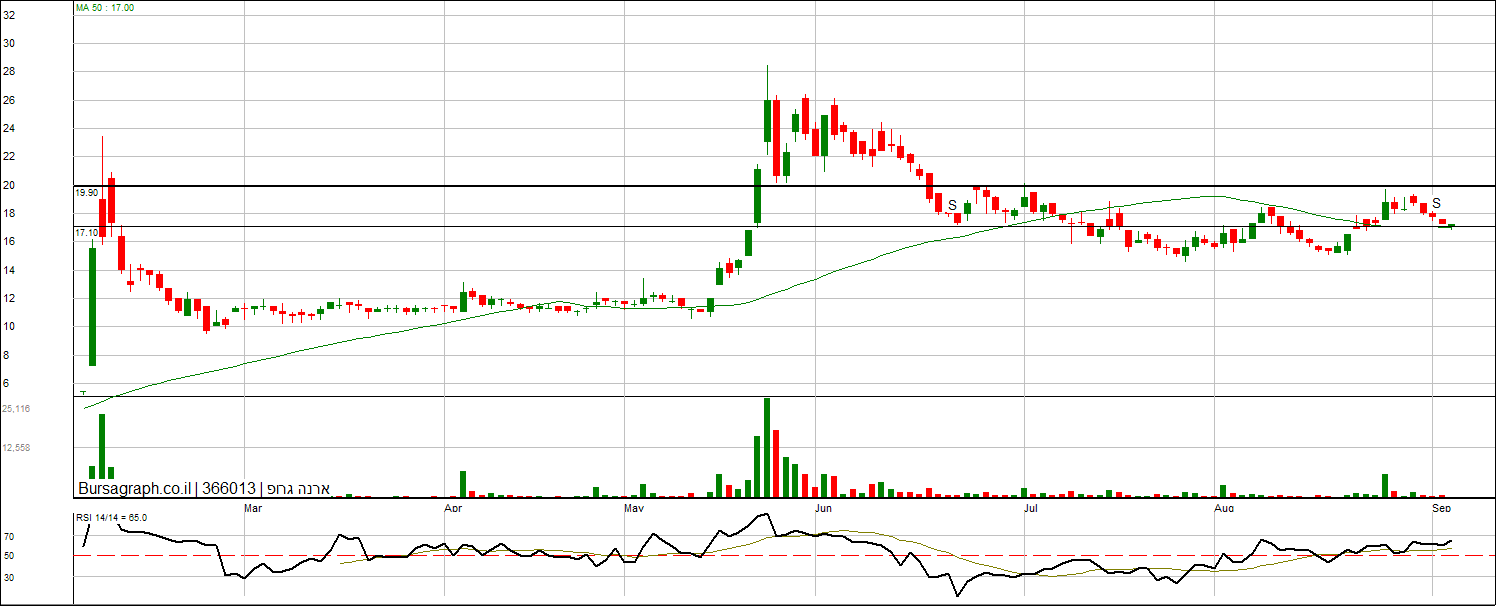Image resolution: width=1496 pixels, height=606 pixels.
Task: Click the 18 price axis value
Action: [x=9, y=213]
